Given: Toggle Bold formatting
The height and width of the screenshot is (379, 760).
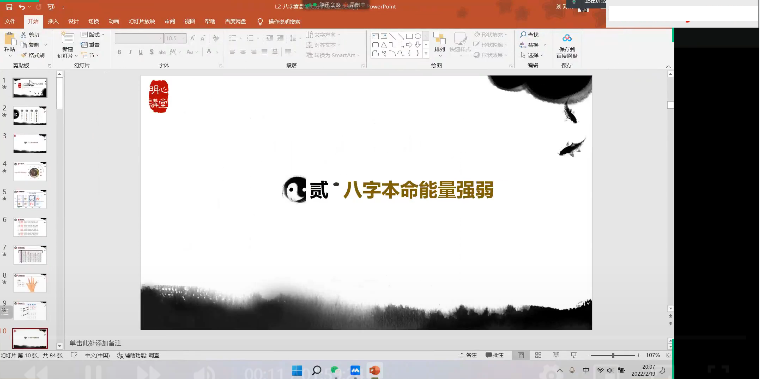Looking at the screenshot, I should click(119, 52).
